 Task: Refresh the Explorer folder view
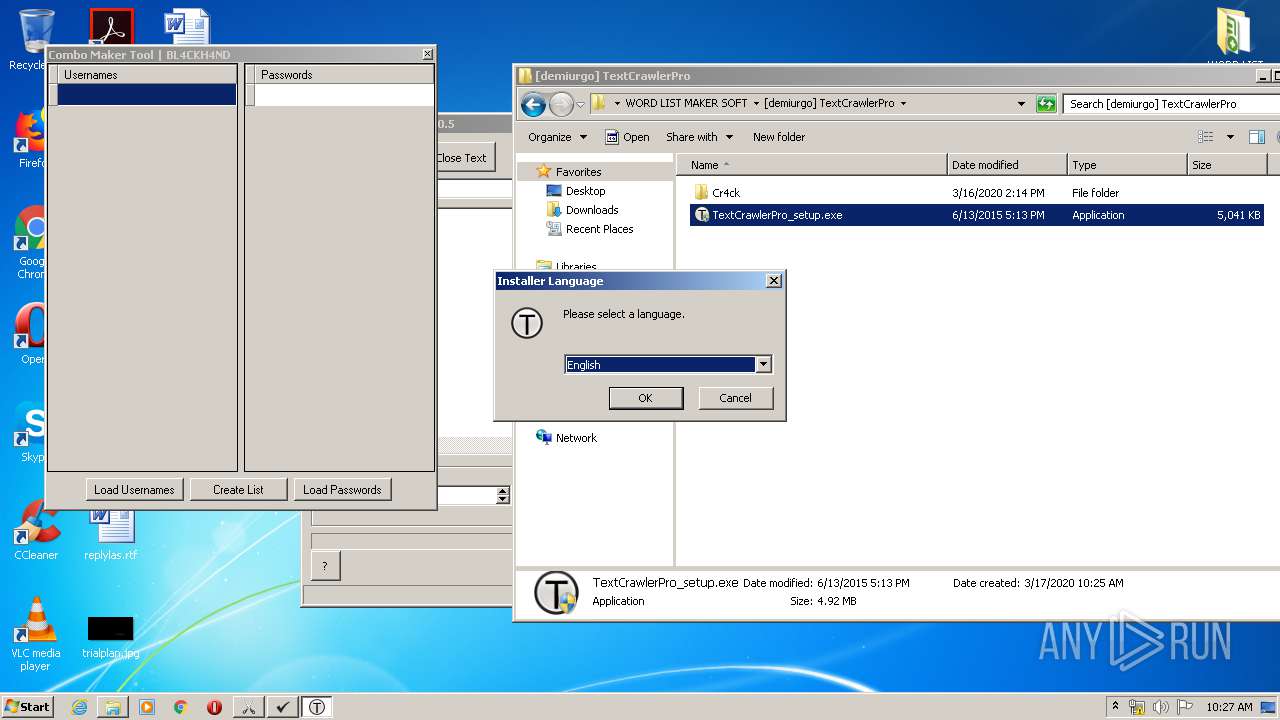(x=1046, y=104)
